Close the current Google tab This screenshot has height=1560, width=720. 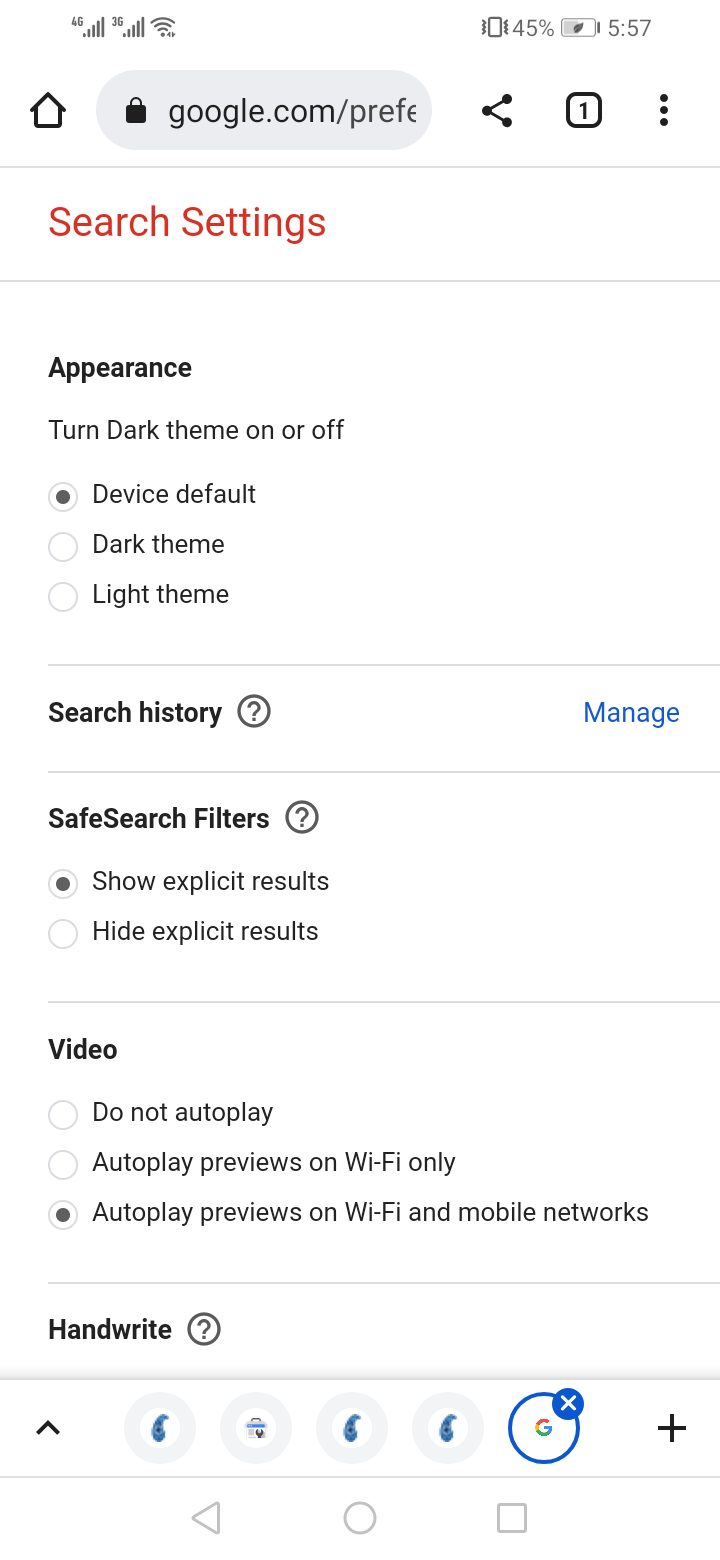[568, 1404]
